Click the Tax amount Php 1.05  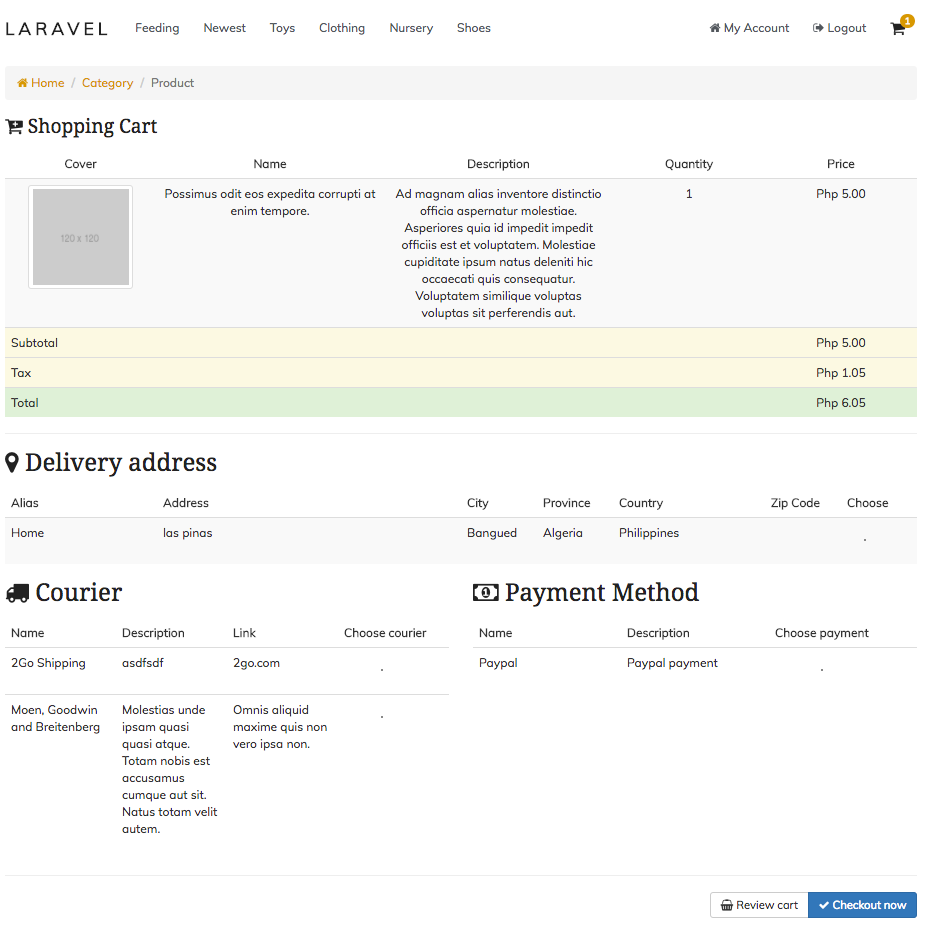[840, 373]
